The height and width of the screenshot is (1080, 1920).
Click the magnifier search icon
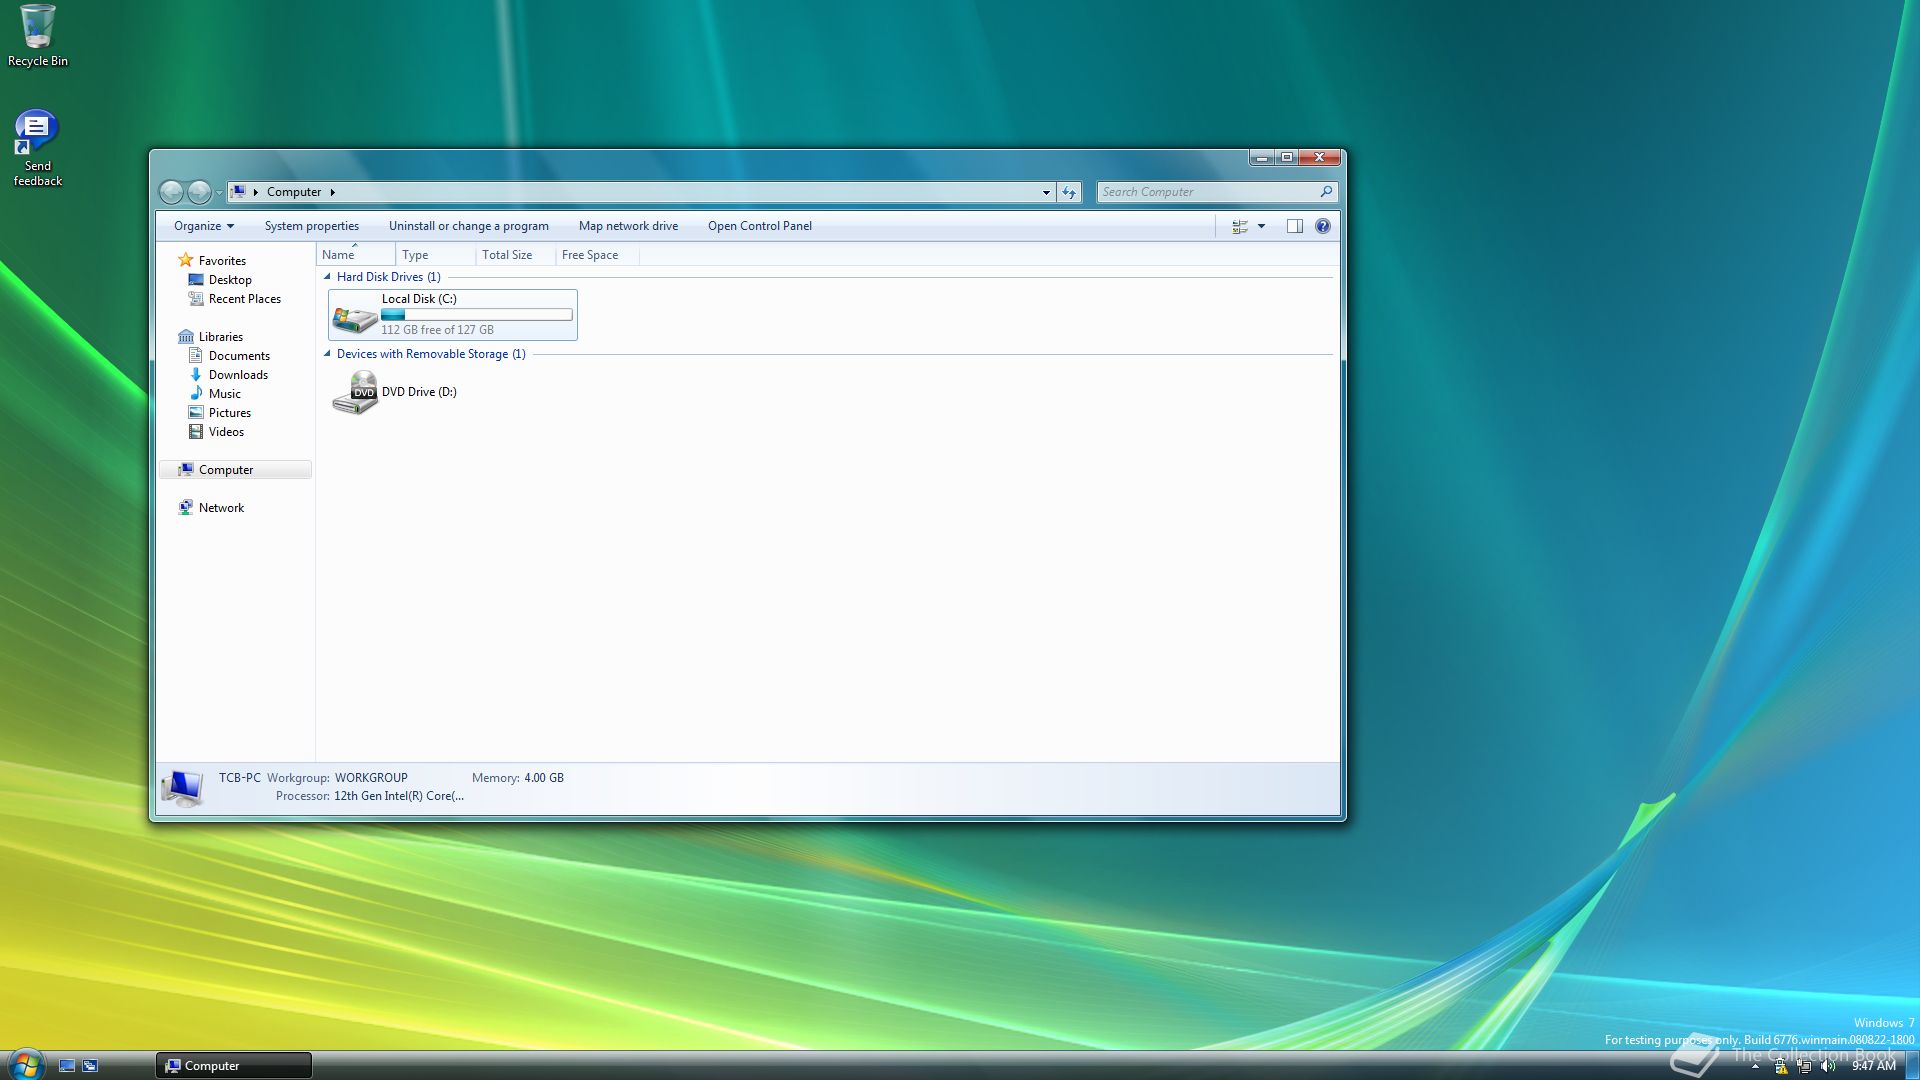pos(1327,192)
